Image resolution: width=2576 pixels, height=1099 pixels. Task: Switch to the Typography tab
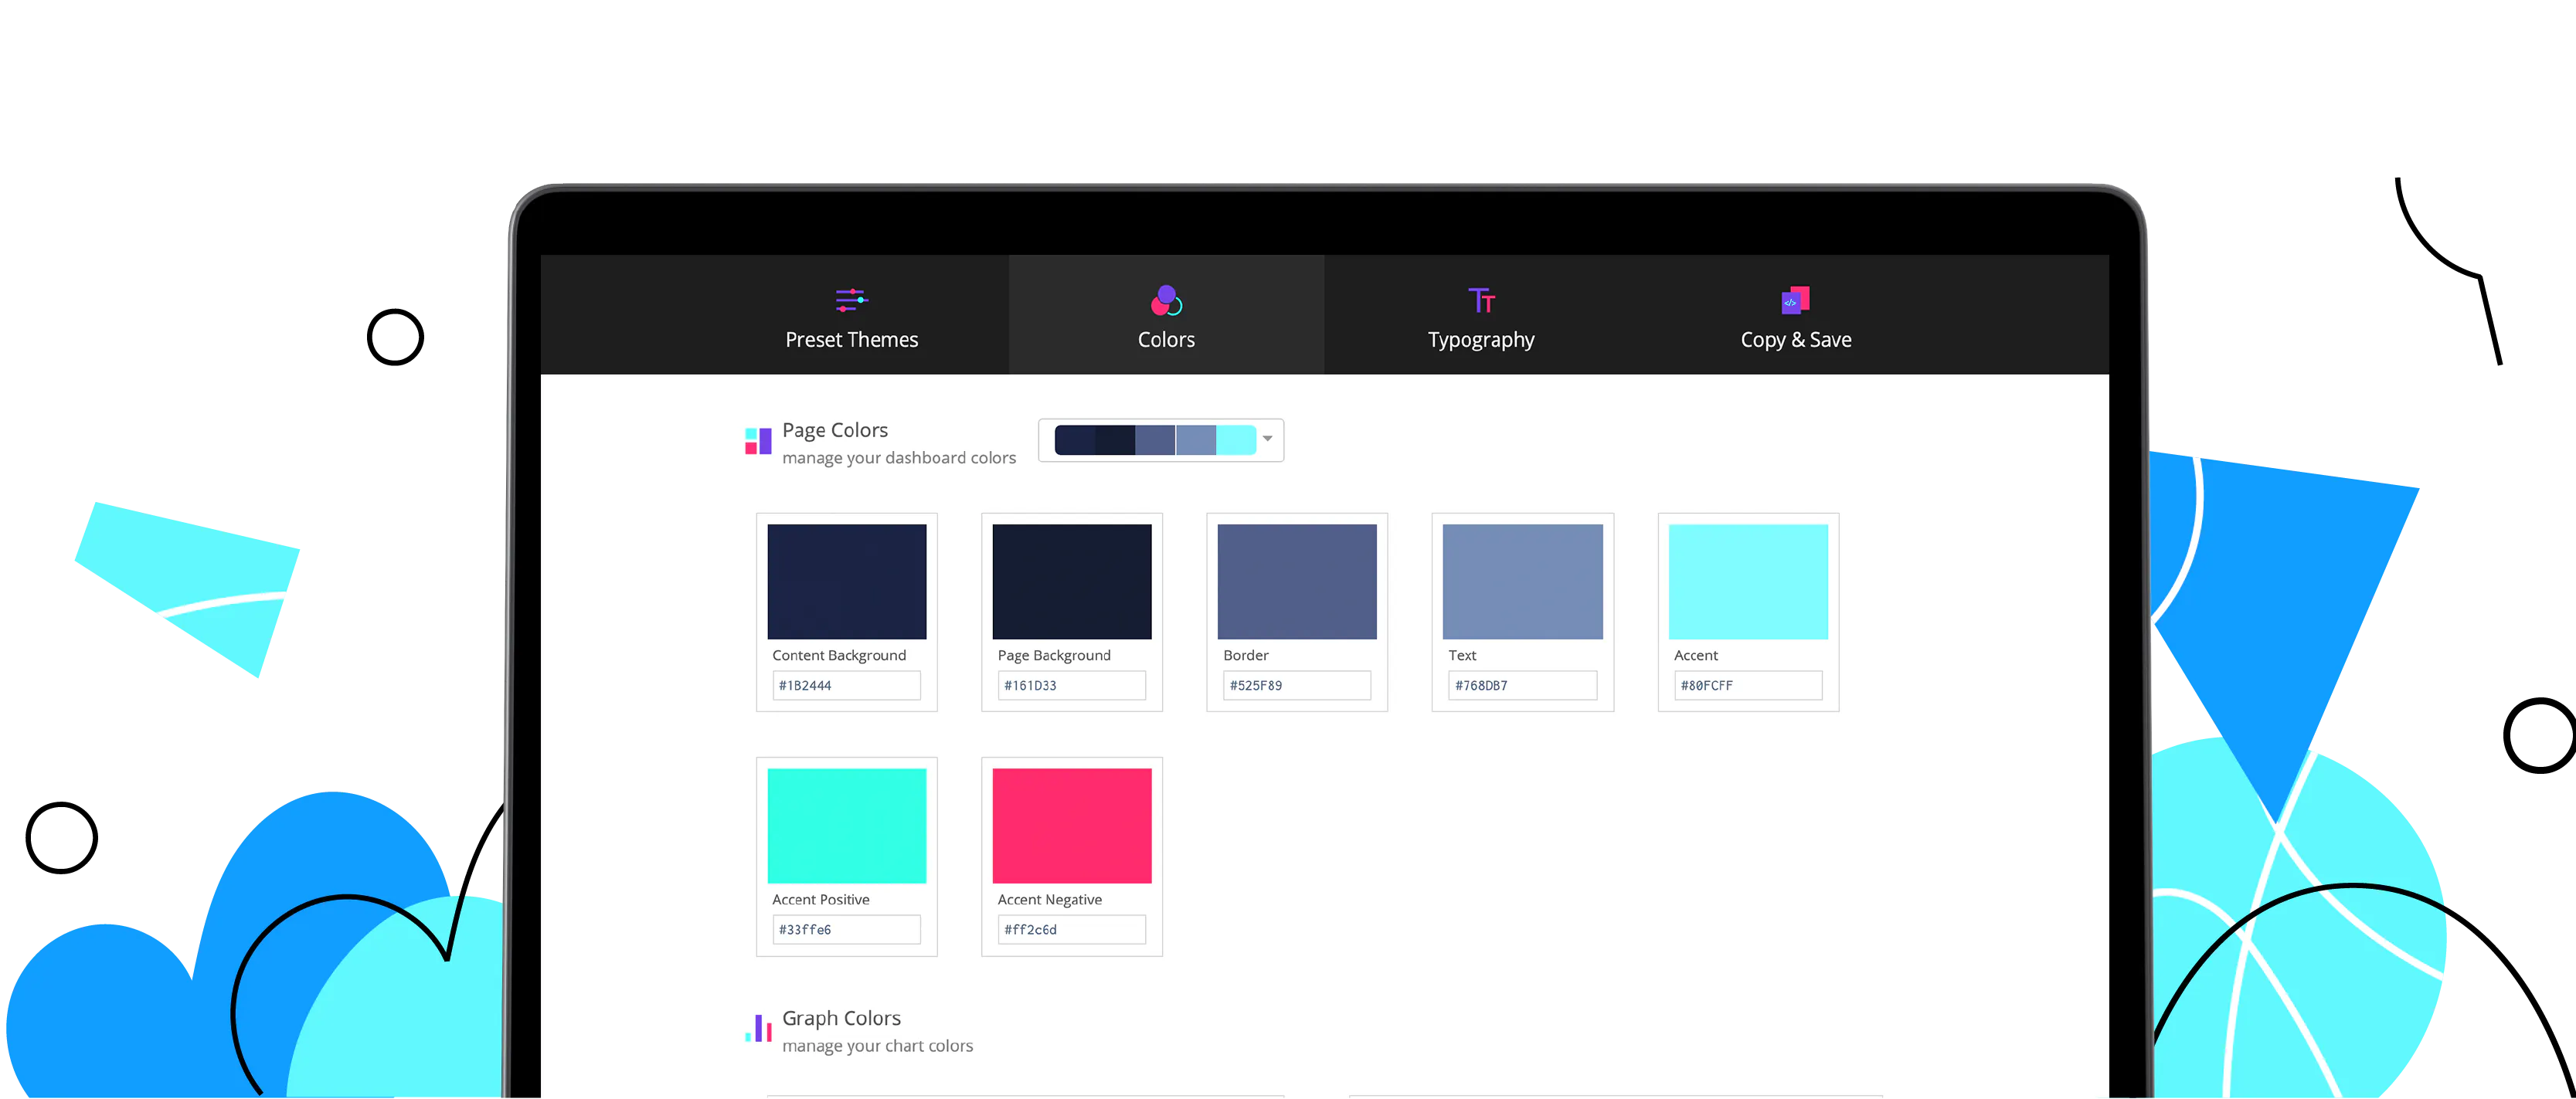click(1481, 339)
